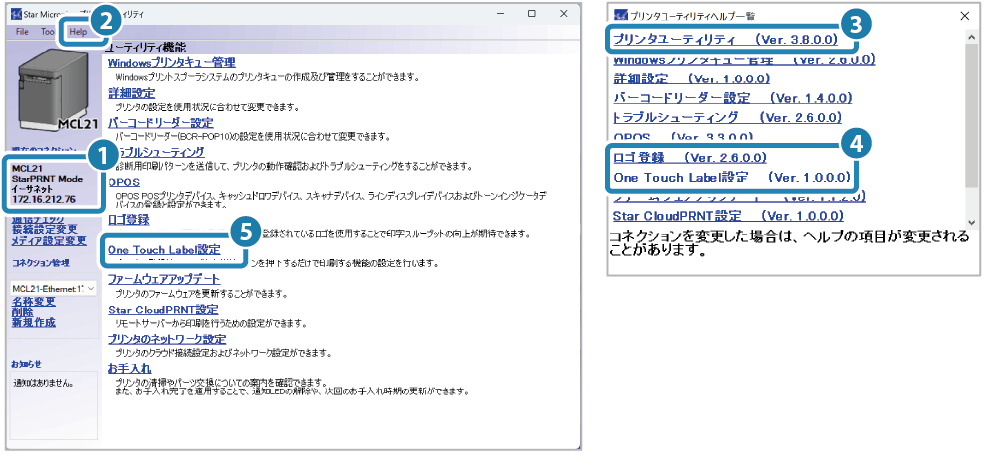1000x459 pixels.
Task: Open Windowsプリンタキュー管理 link in main window
Action: tap(172, 62)
